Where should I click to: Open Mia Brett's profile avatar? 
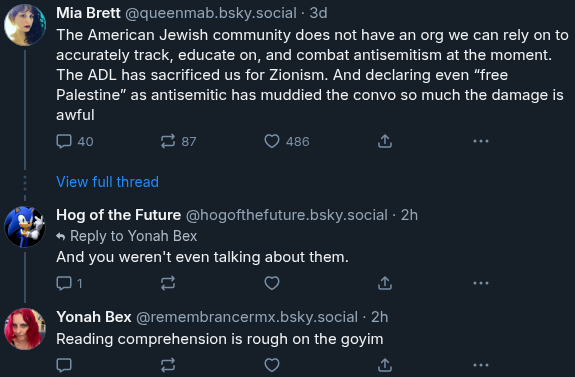click(x=25, y=25)
